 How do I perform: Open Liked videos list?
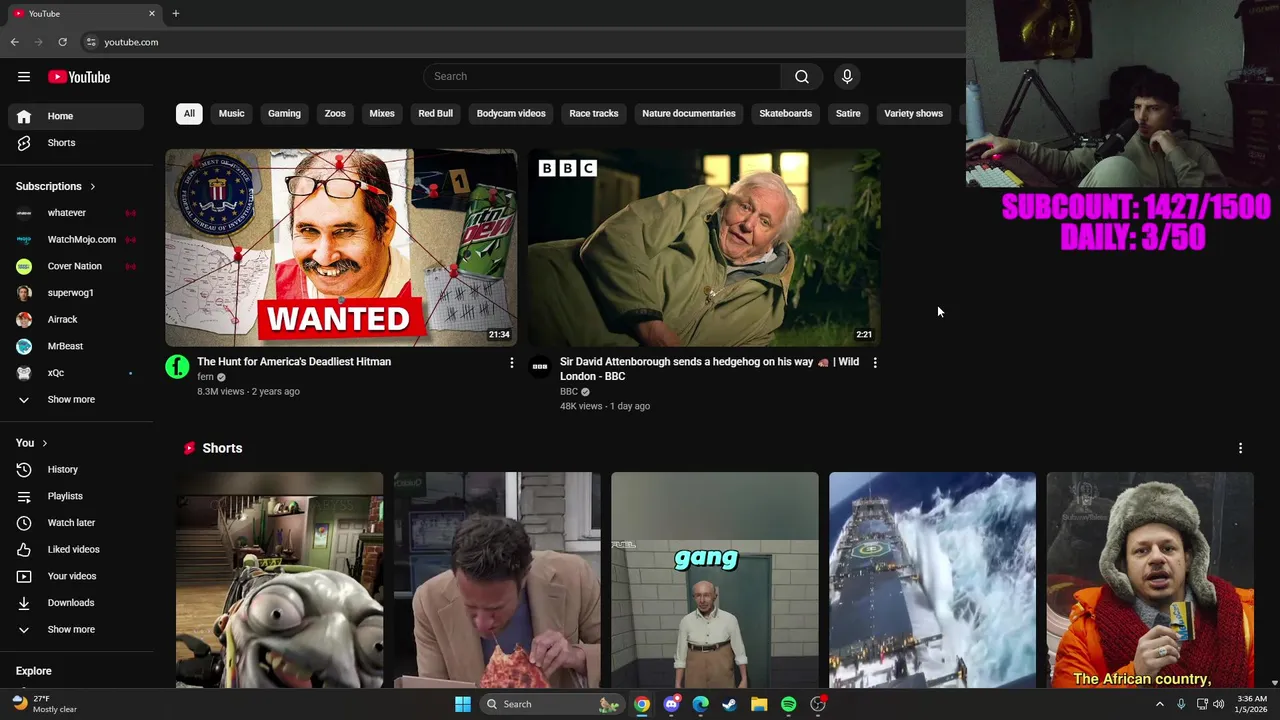click(x=76, y=549)
